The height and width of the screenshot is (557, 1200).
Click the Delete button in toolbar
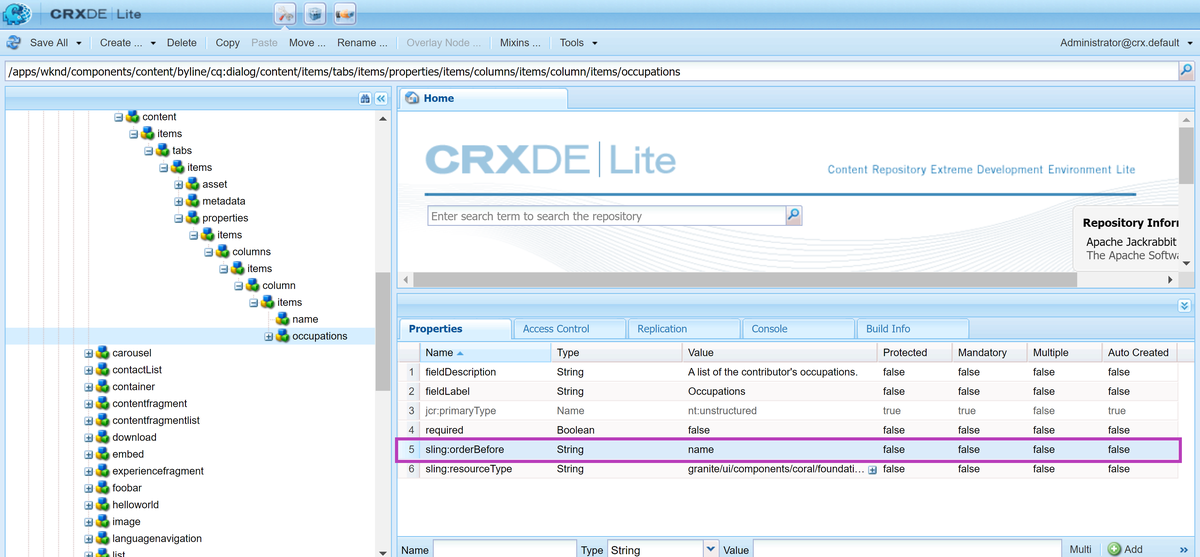181,43
